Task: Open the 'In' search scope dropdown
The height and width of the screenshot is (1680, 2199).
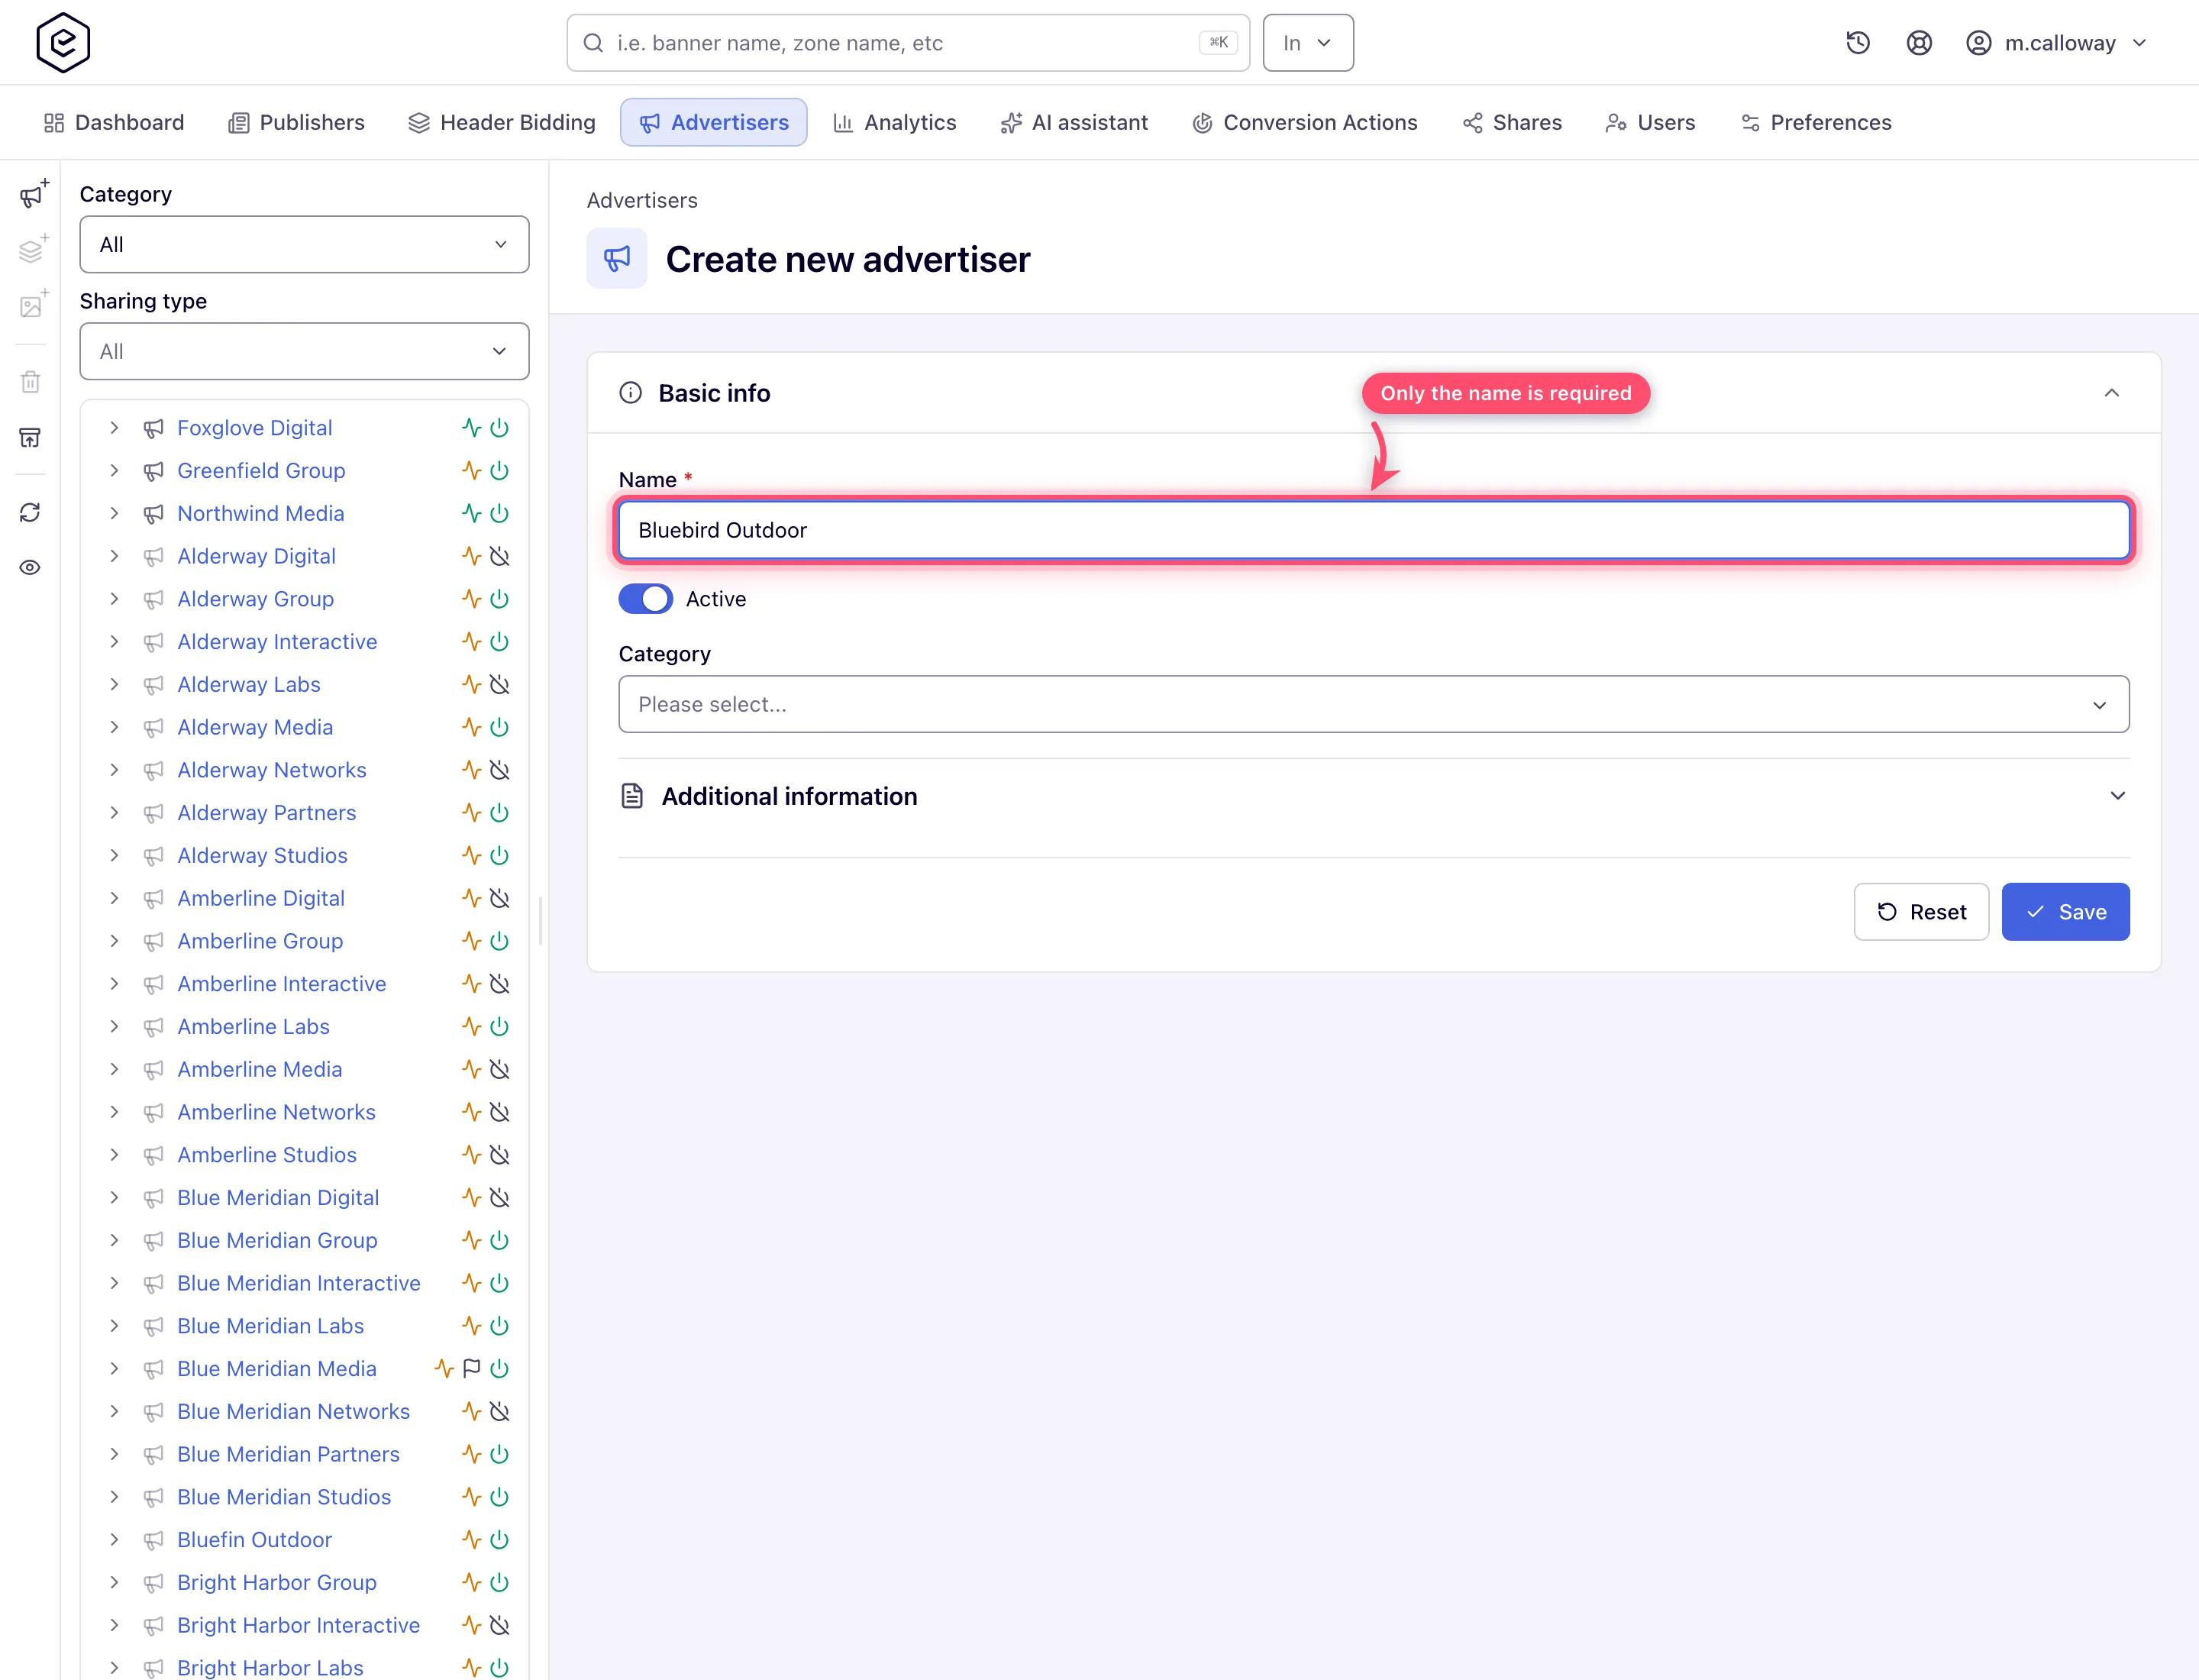Action: 1307,43
